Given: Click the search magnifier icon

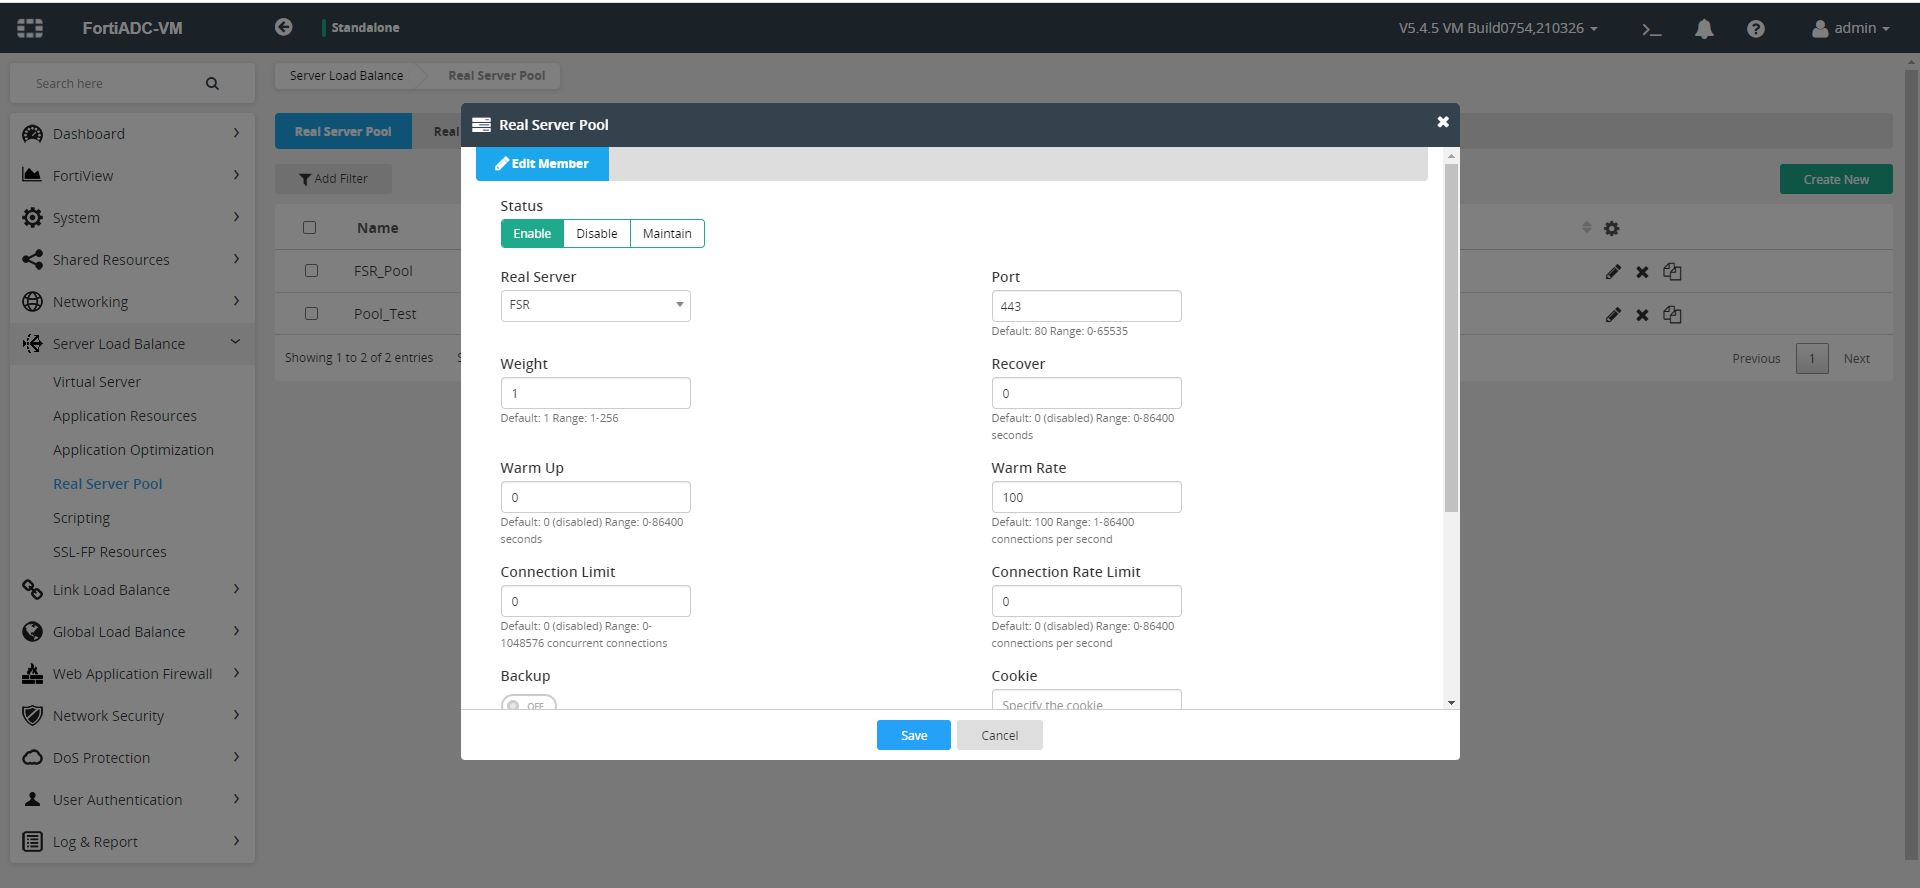Looking at the screenshot, I should click(212, 84).
